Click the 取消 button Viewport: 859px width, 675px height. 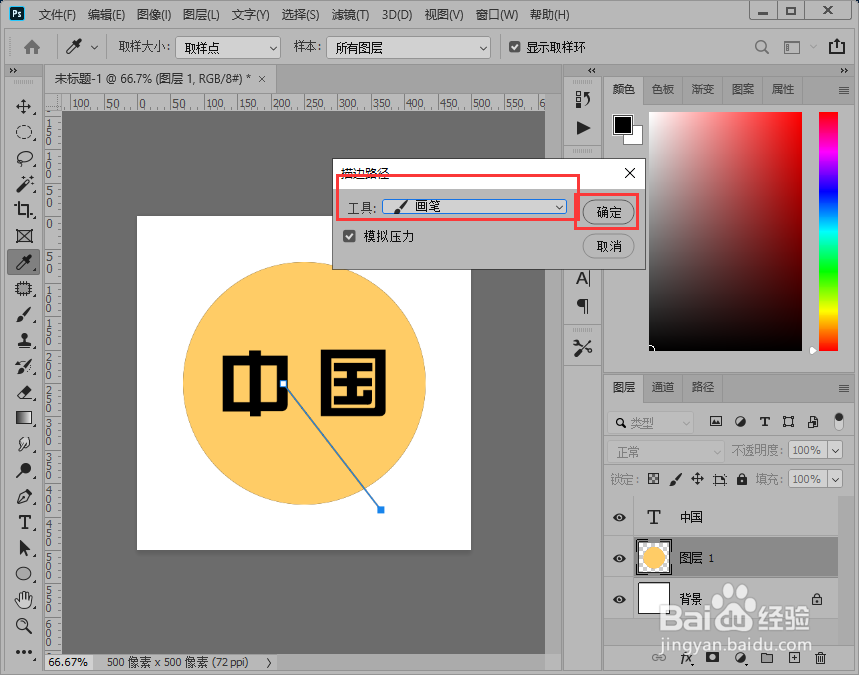click(608, 247)
